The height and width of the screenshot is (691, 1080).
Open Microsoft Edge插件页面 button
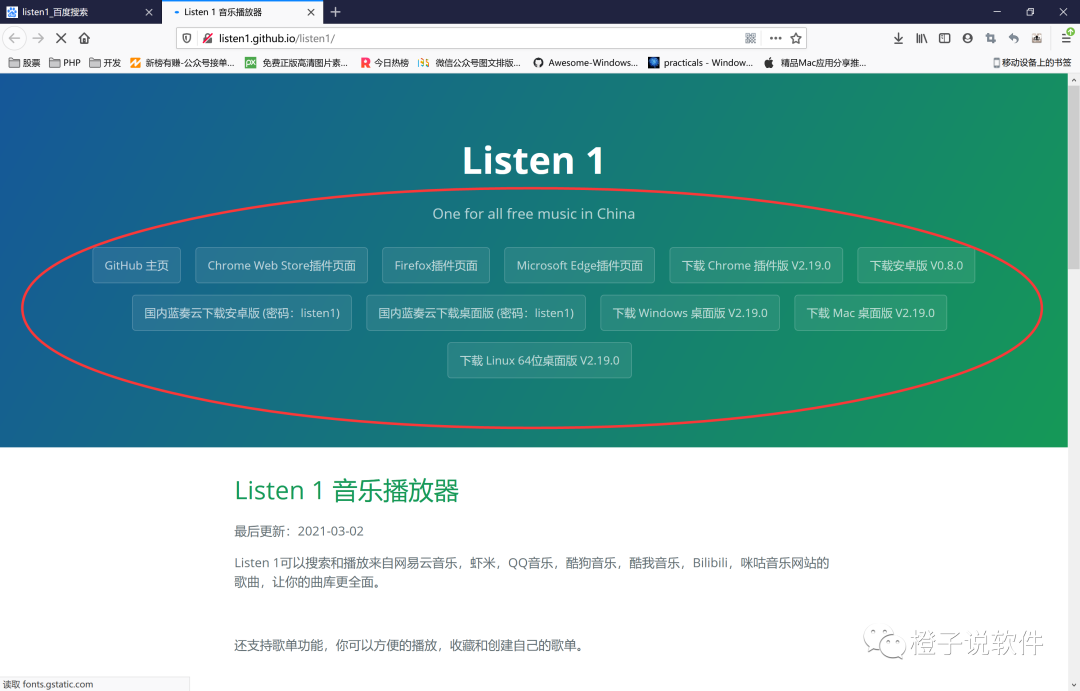[579, 265]
